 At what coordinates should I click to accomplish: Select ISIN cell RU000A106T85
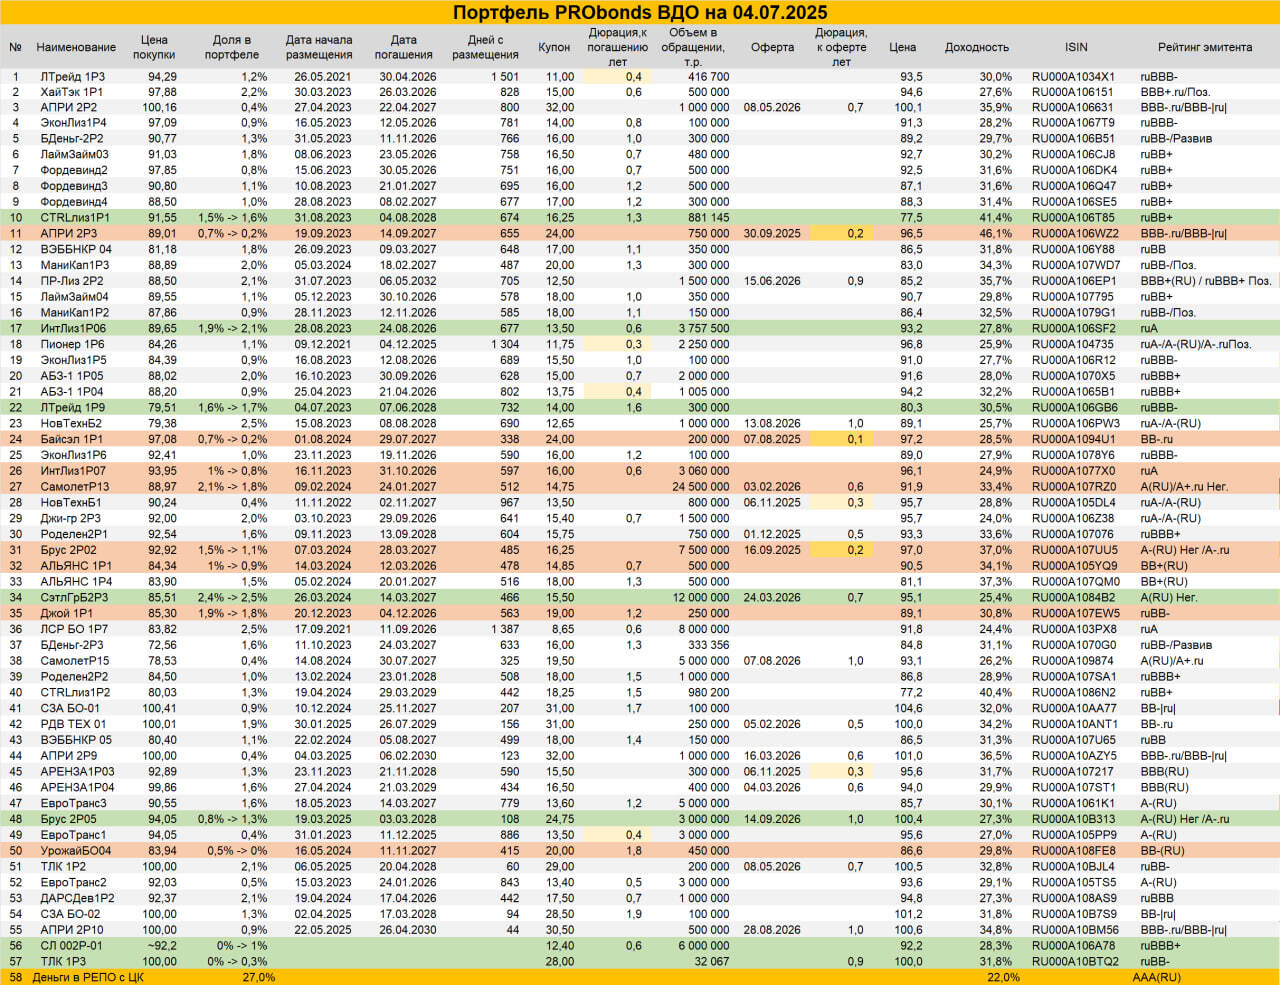[1073, 218]
